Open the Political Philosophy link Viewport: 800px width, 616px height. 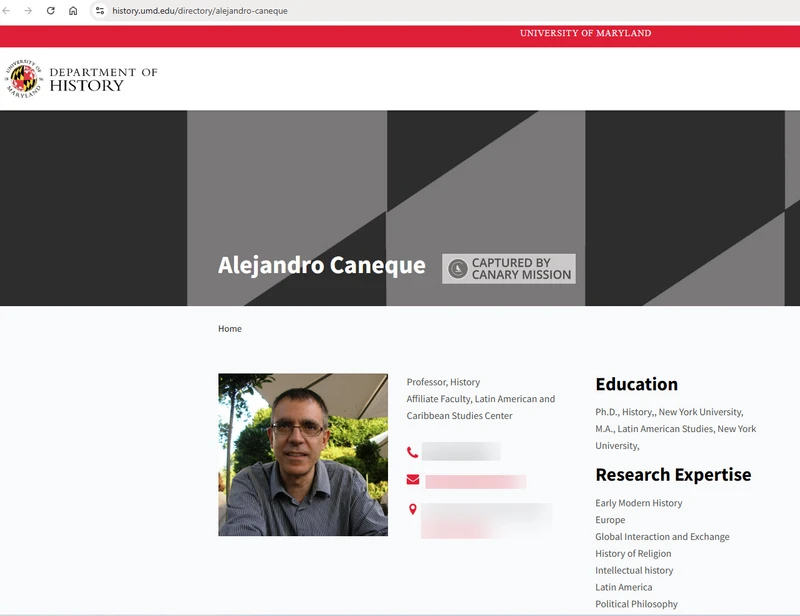636,604
